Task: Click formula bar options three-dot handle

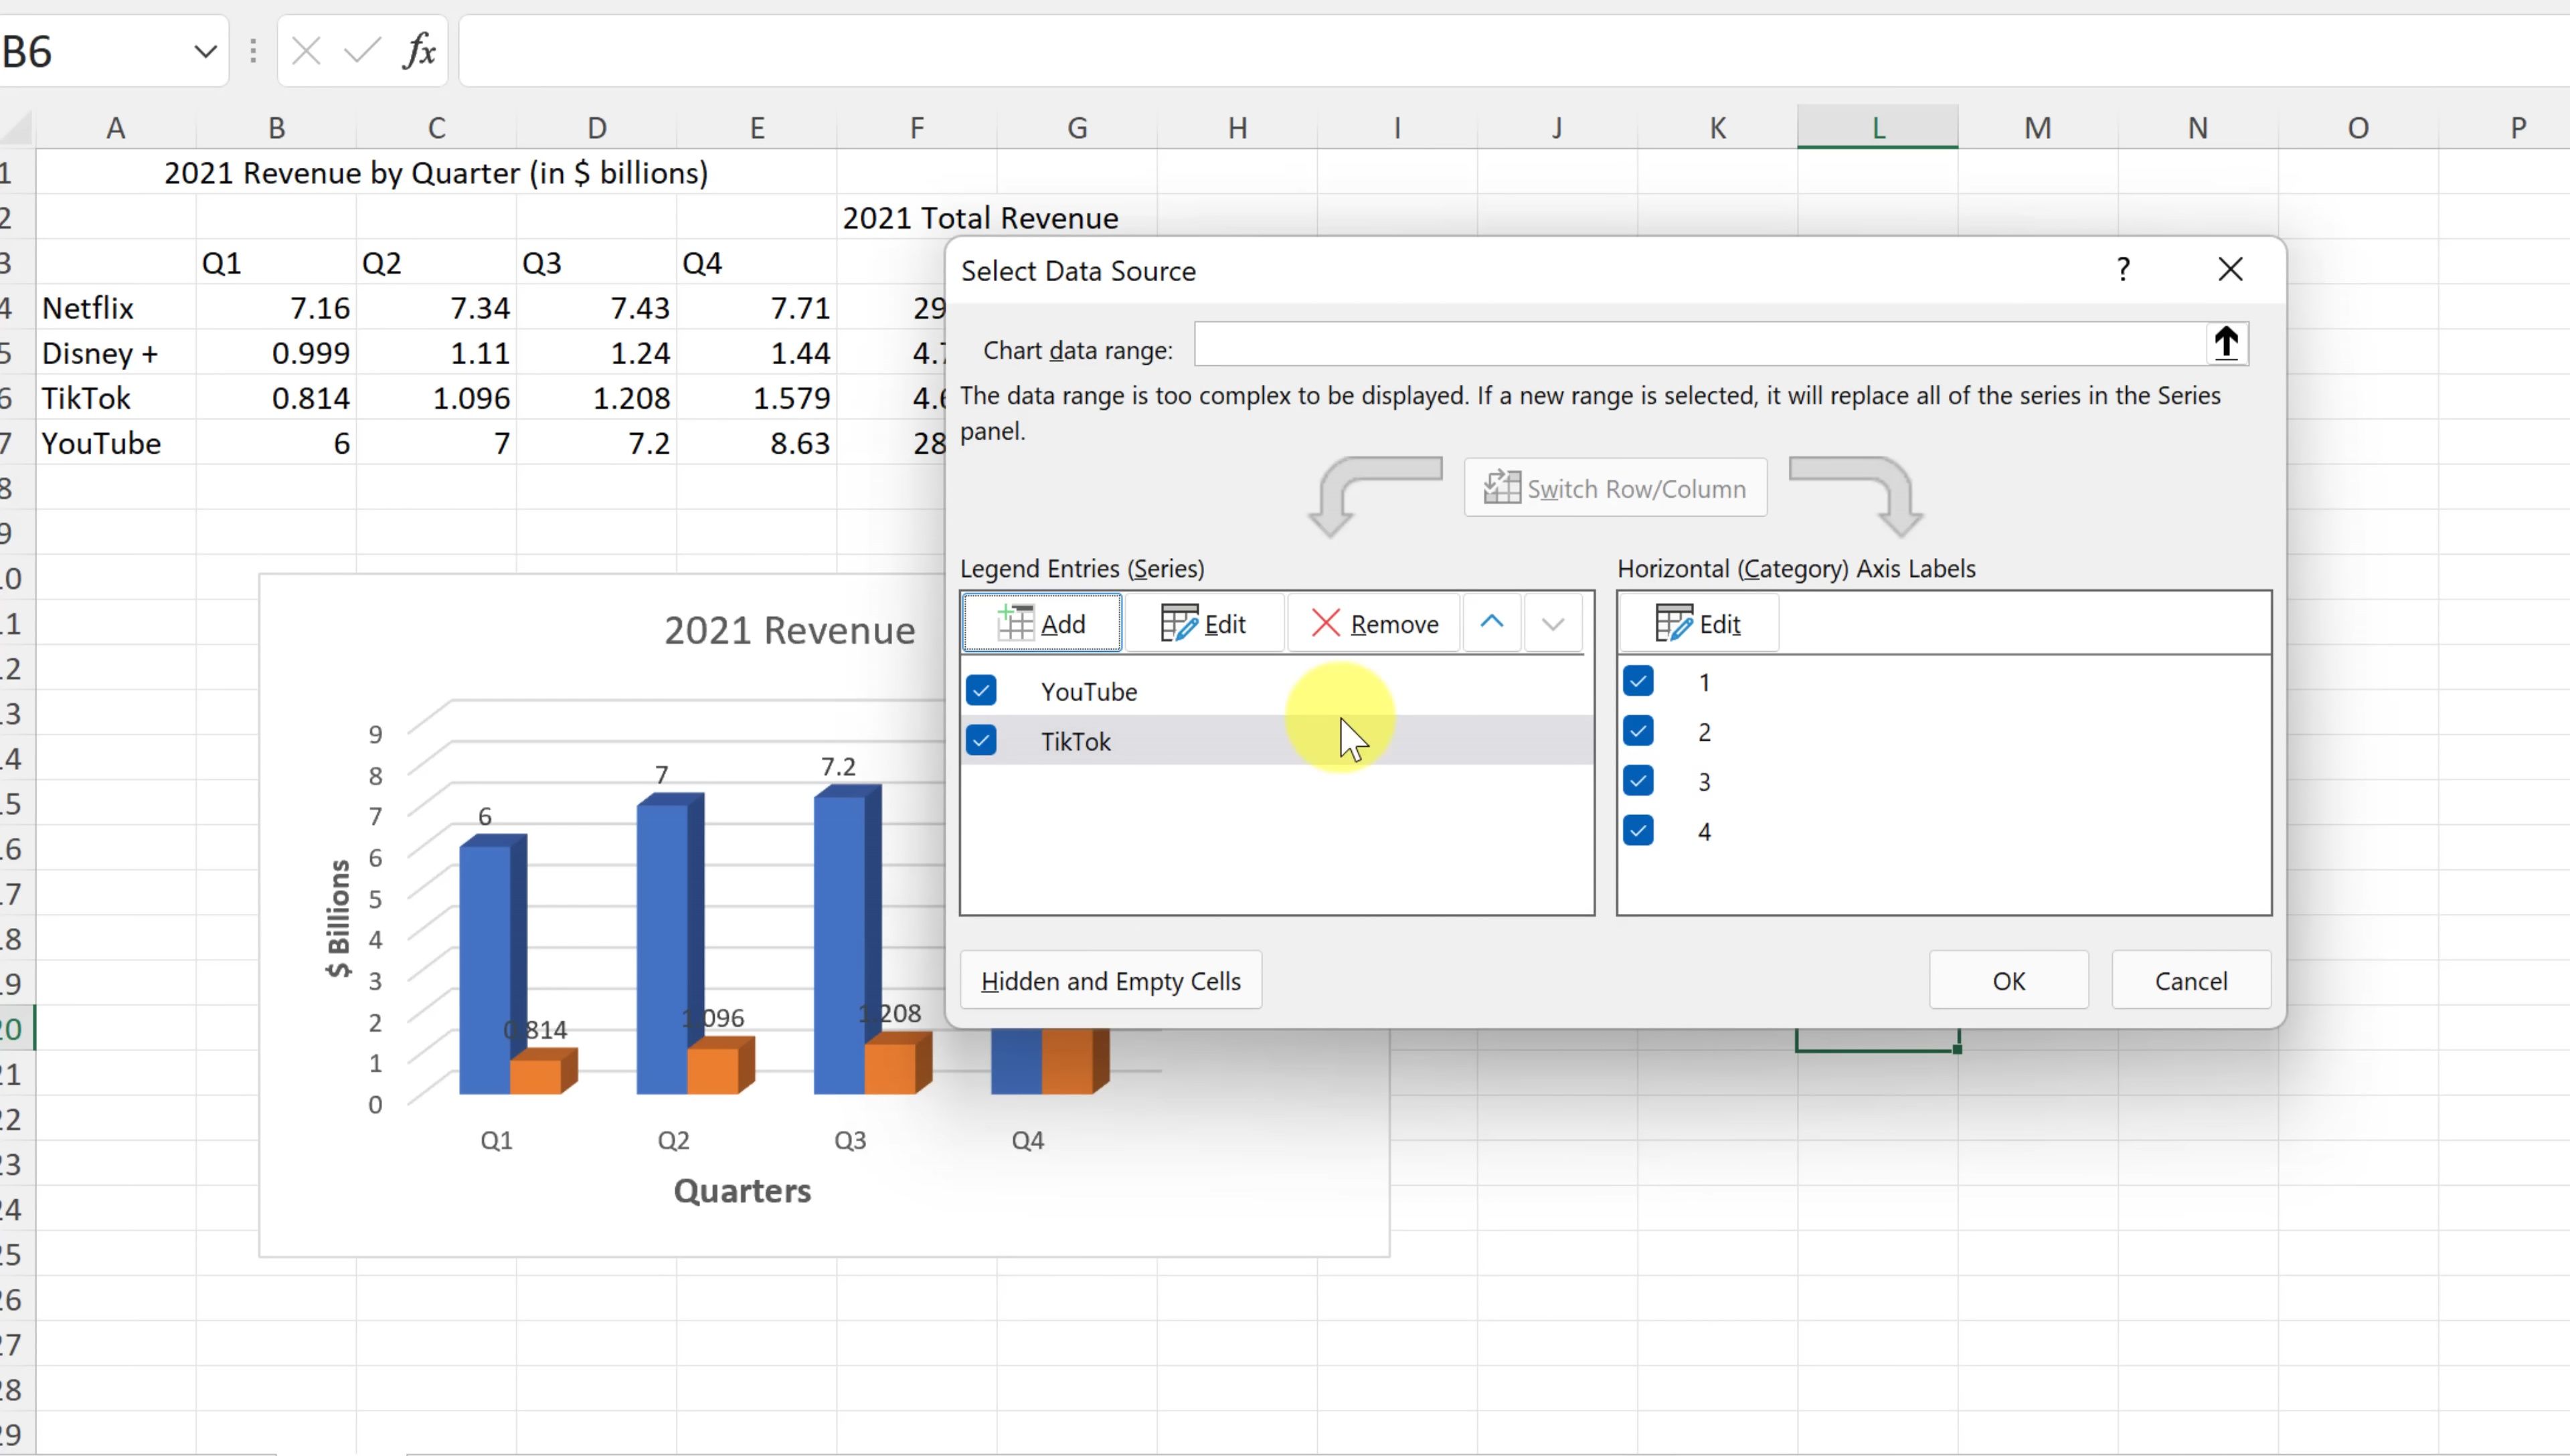Action: pyautogui.click(x=252, y=51)
